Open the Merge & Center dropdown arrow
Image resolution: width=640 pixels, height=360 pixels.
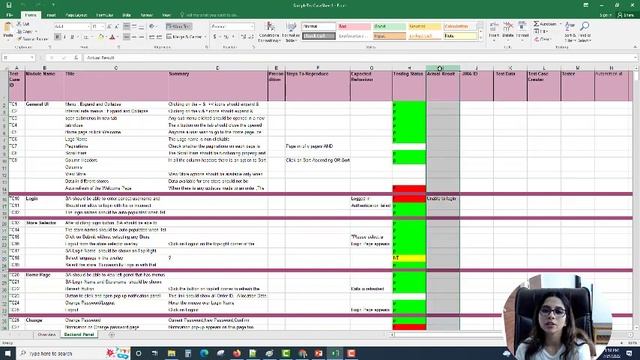click(x=205, y=37)
